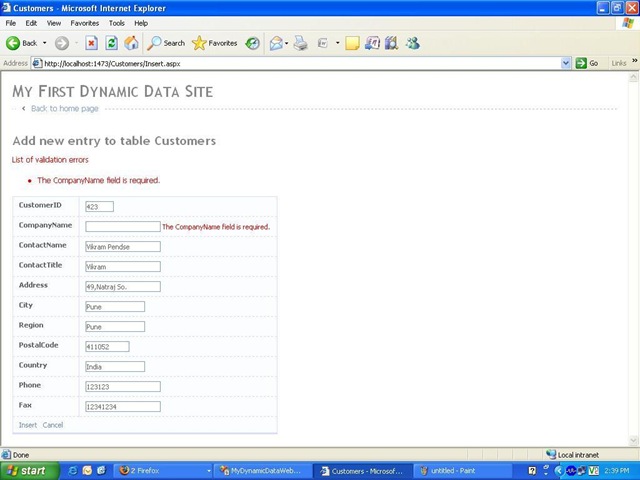Click the Customers - Microsoft taskbar button
Viewport: 640px width, 480px height.
click(363, 471)
